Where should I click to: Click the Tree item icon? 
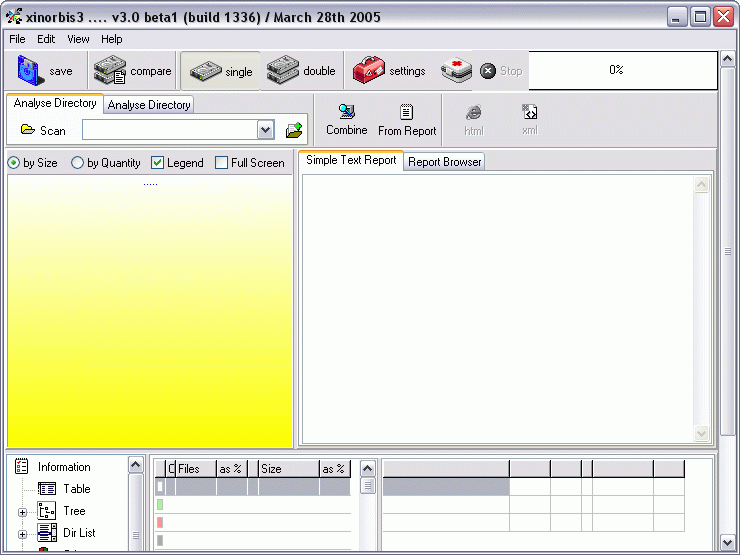pyautogui.click(x=47, y=511)
